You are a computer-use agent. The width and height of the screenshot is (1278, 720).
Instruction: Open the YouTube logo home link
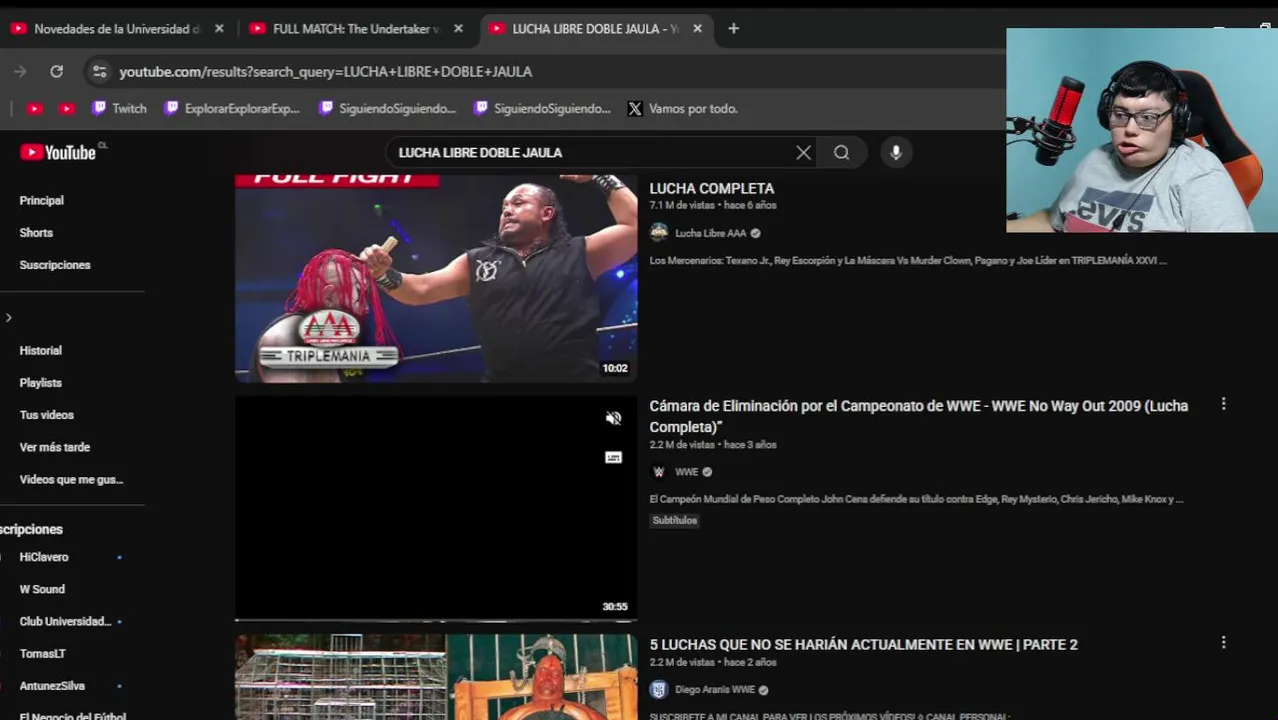58,152
